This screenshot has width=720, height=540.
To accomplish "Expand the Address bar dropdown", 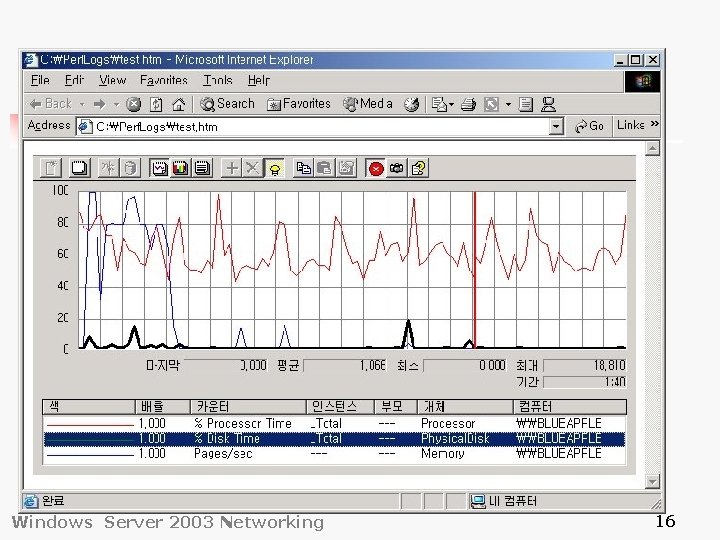I will (x=557, y=126).
